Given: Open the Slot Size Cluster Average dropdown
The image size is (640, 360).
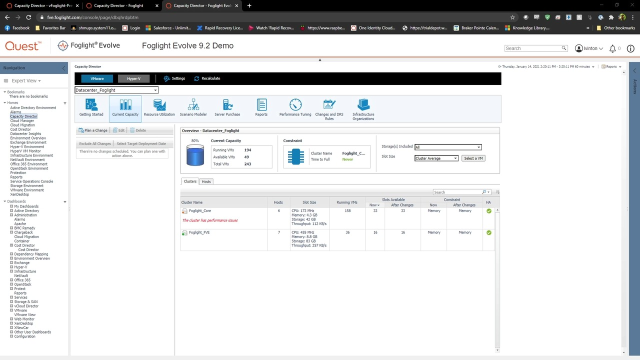Looking at the screenshot, I should 436,158.
